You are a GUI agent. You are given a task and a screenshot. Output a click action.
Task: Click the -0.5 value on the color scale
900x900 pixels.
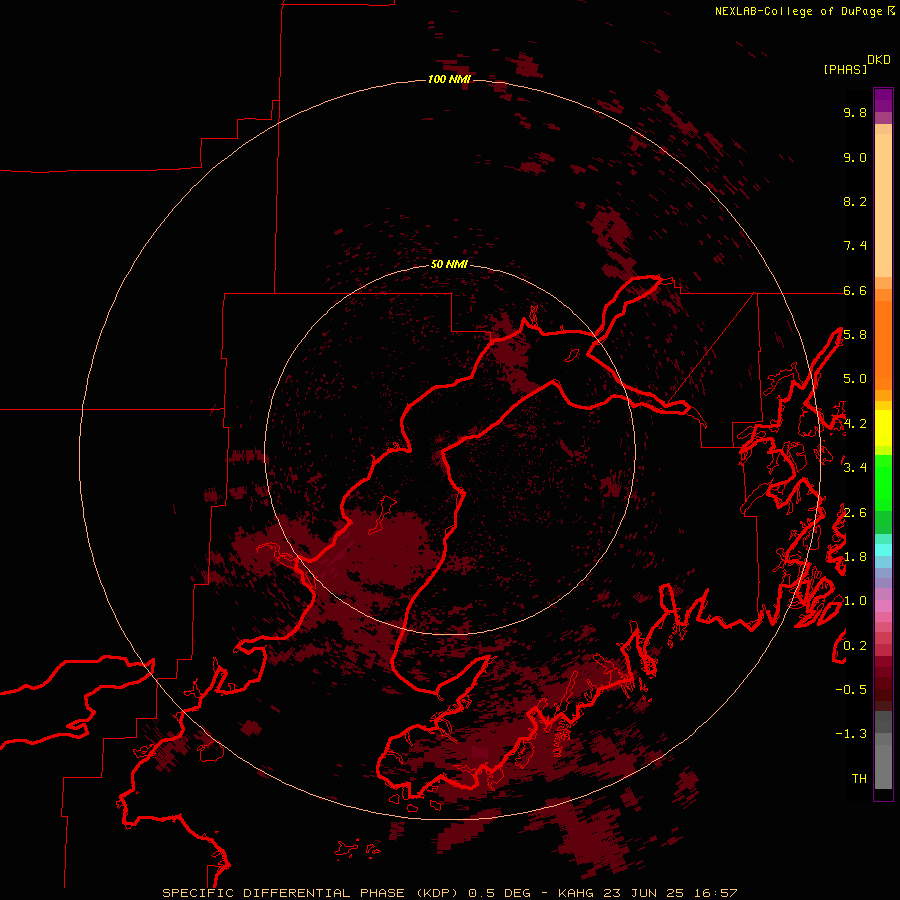pyautogui.click(x=851, y=690)
